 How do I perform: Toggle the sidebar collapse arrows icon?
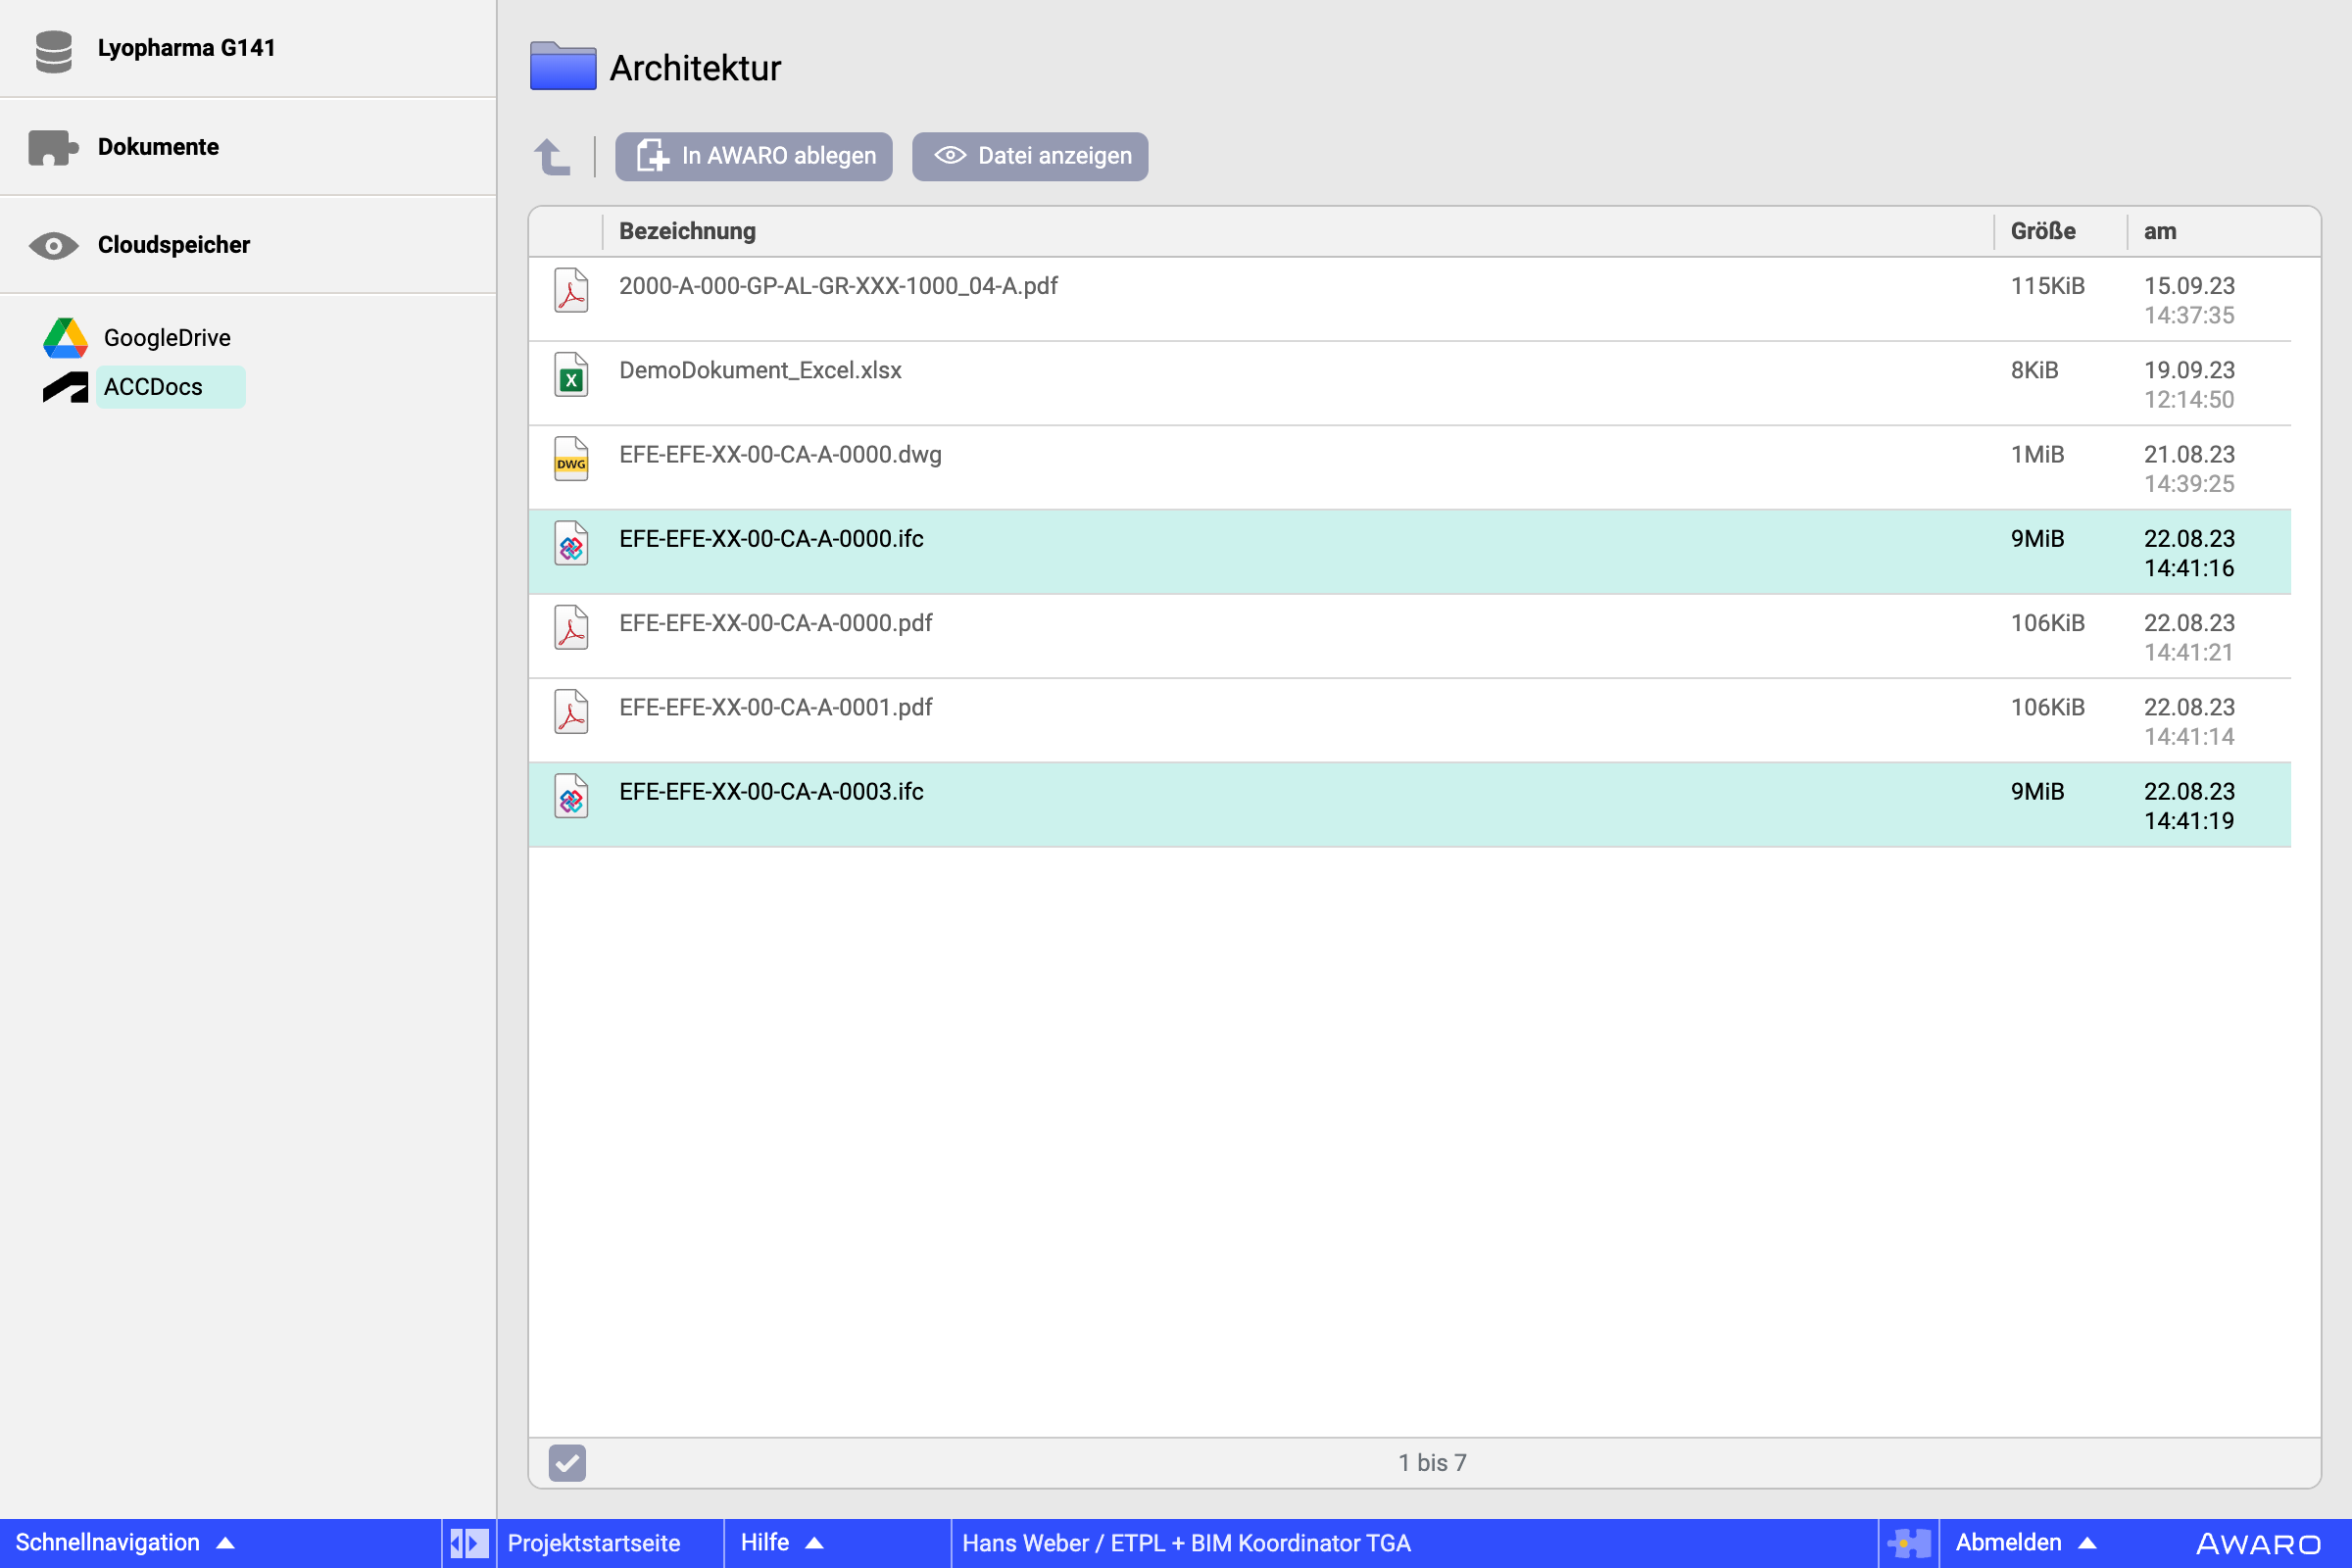468,1543
